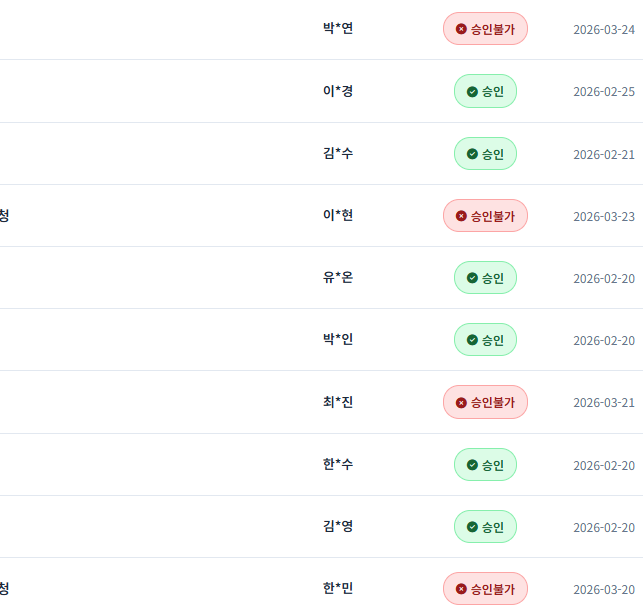Click the date 2026-03-20
Image resolution: width=643 pixels, height=606 pixels.
coord(603,589)
